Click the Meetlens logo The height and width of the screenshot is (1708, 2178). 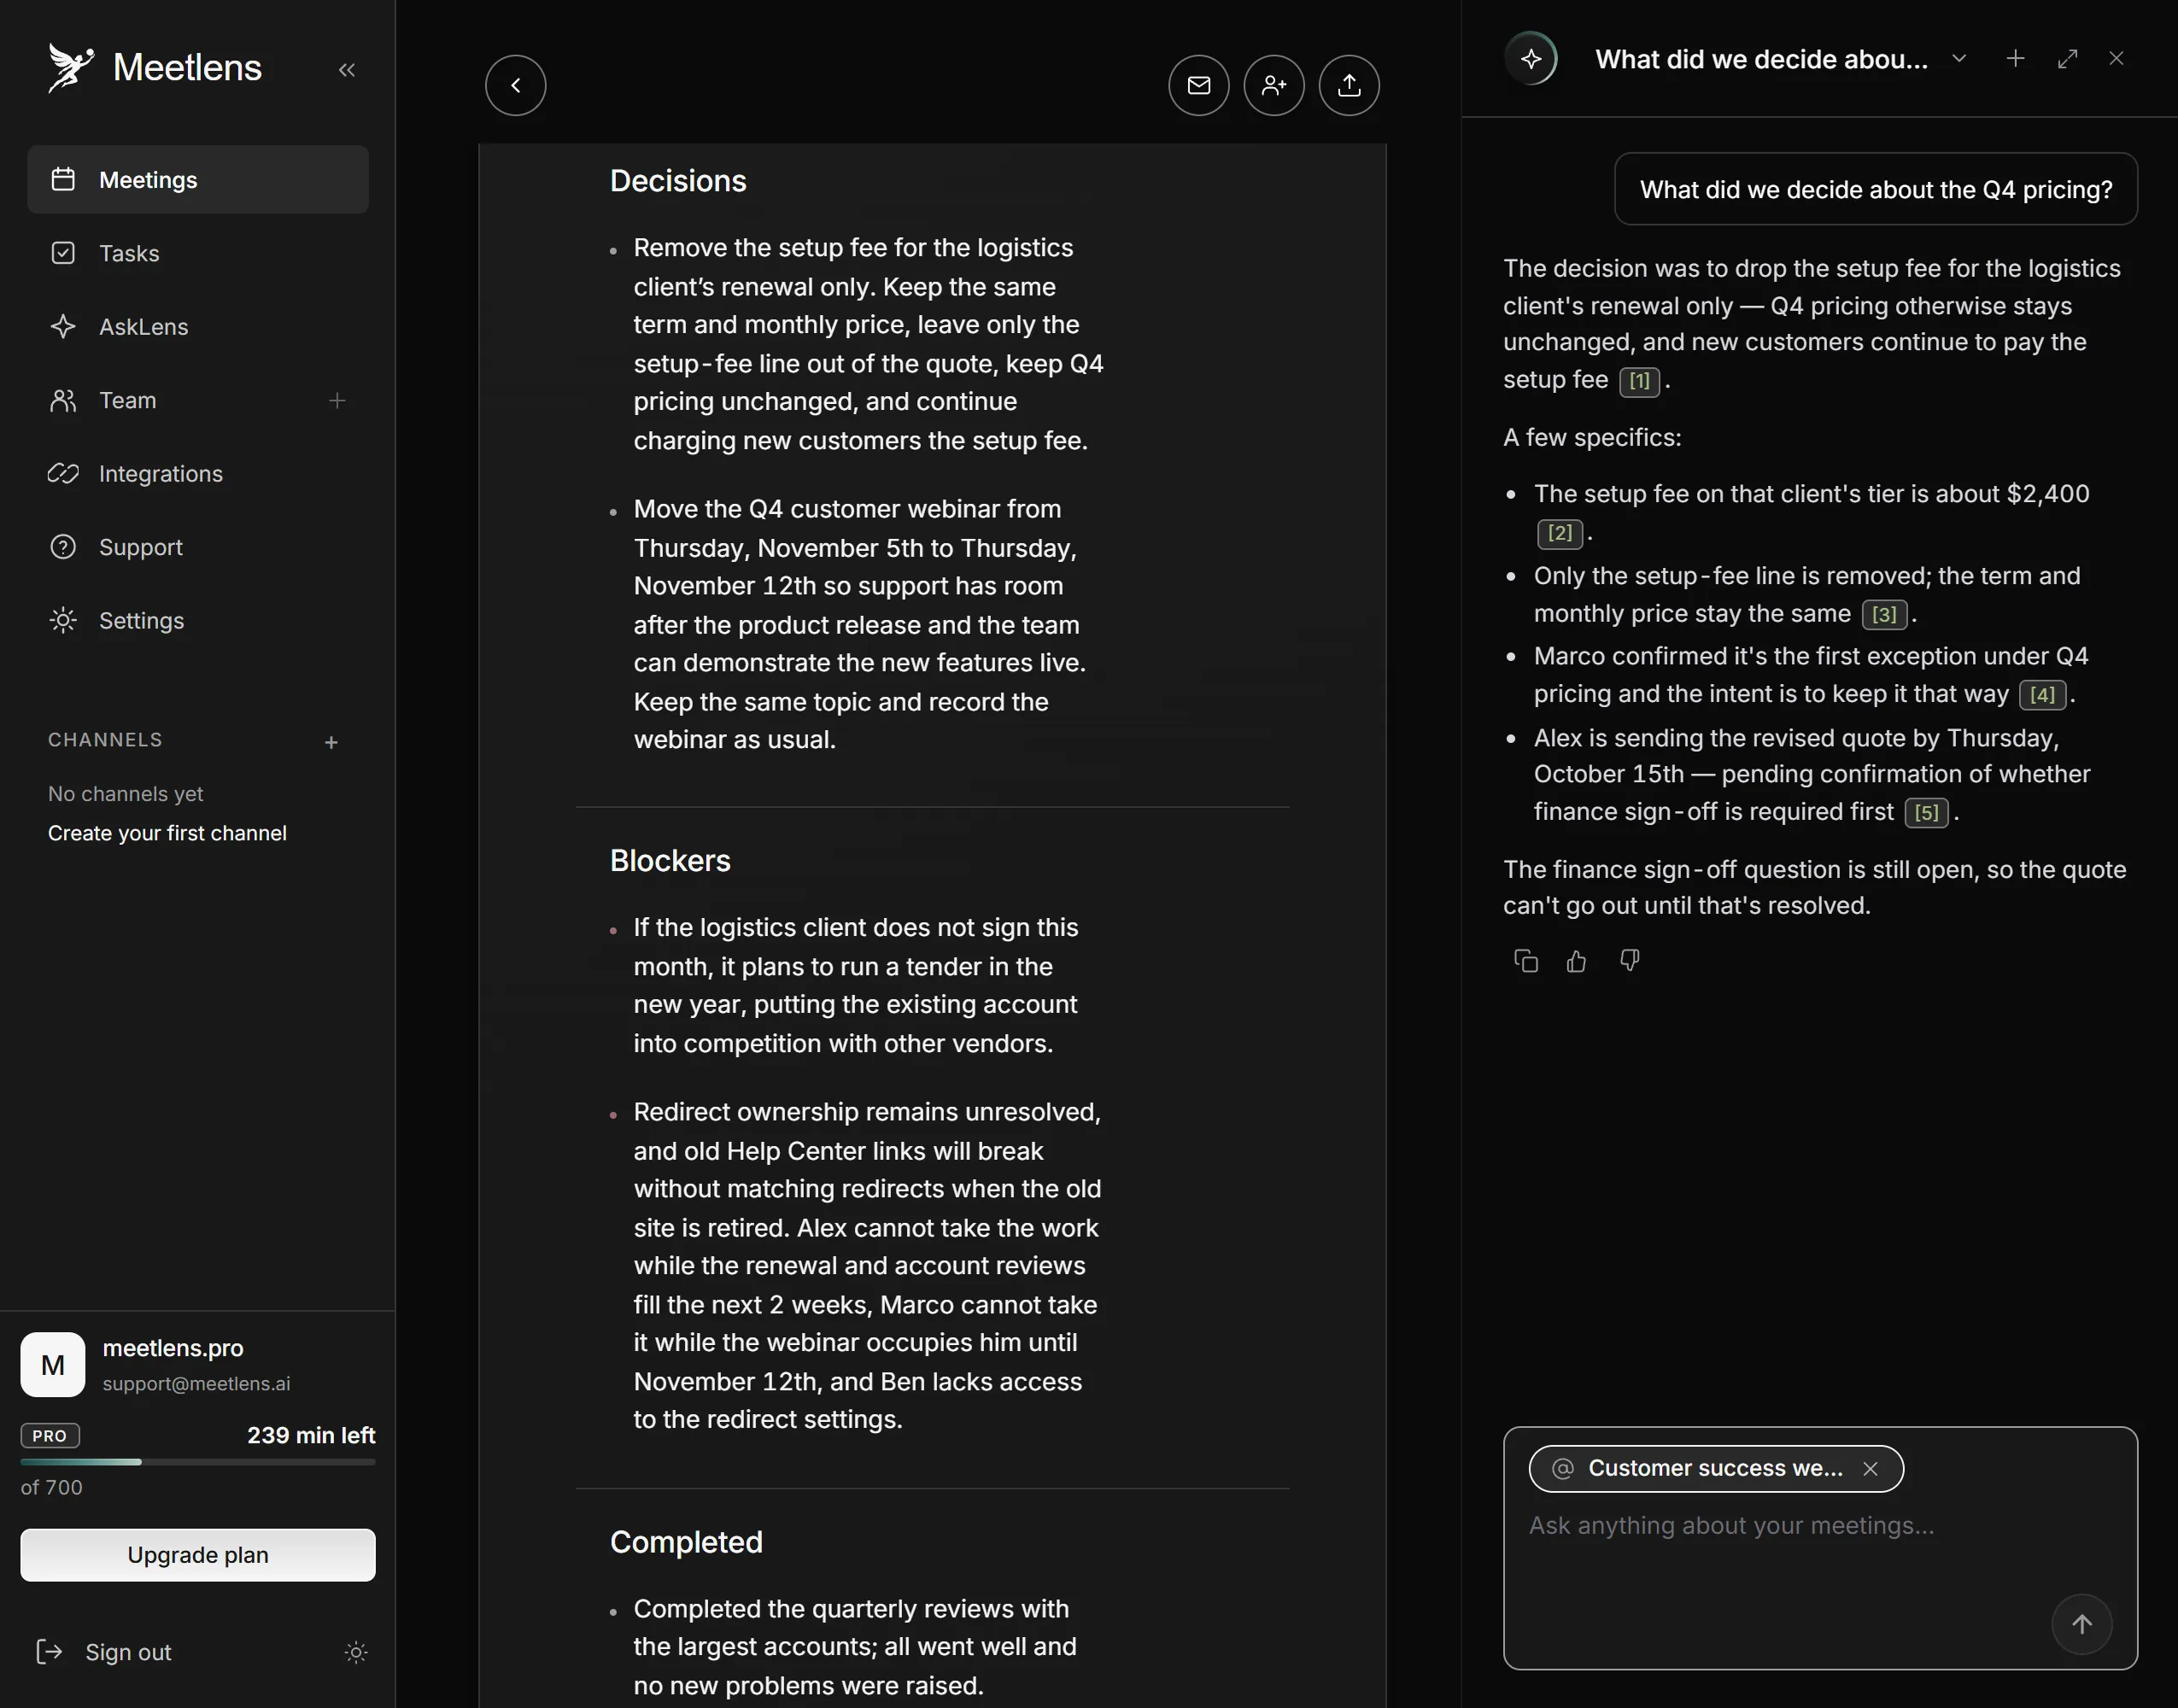pyautogui.click(x=155, y=68)
